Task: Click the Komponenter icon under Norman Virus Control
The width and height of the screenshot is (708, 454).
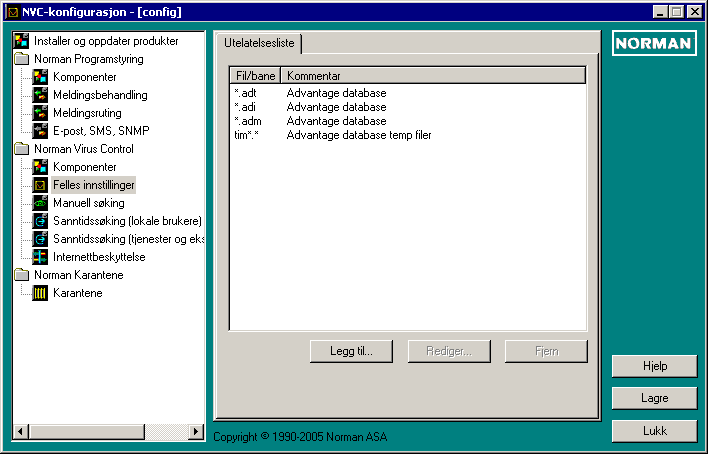Action: 40,167
